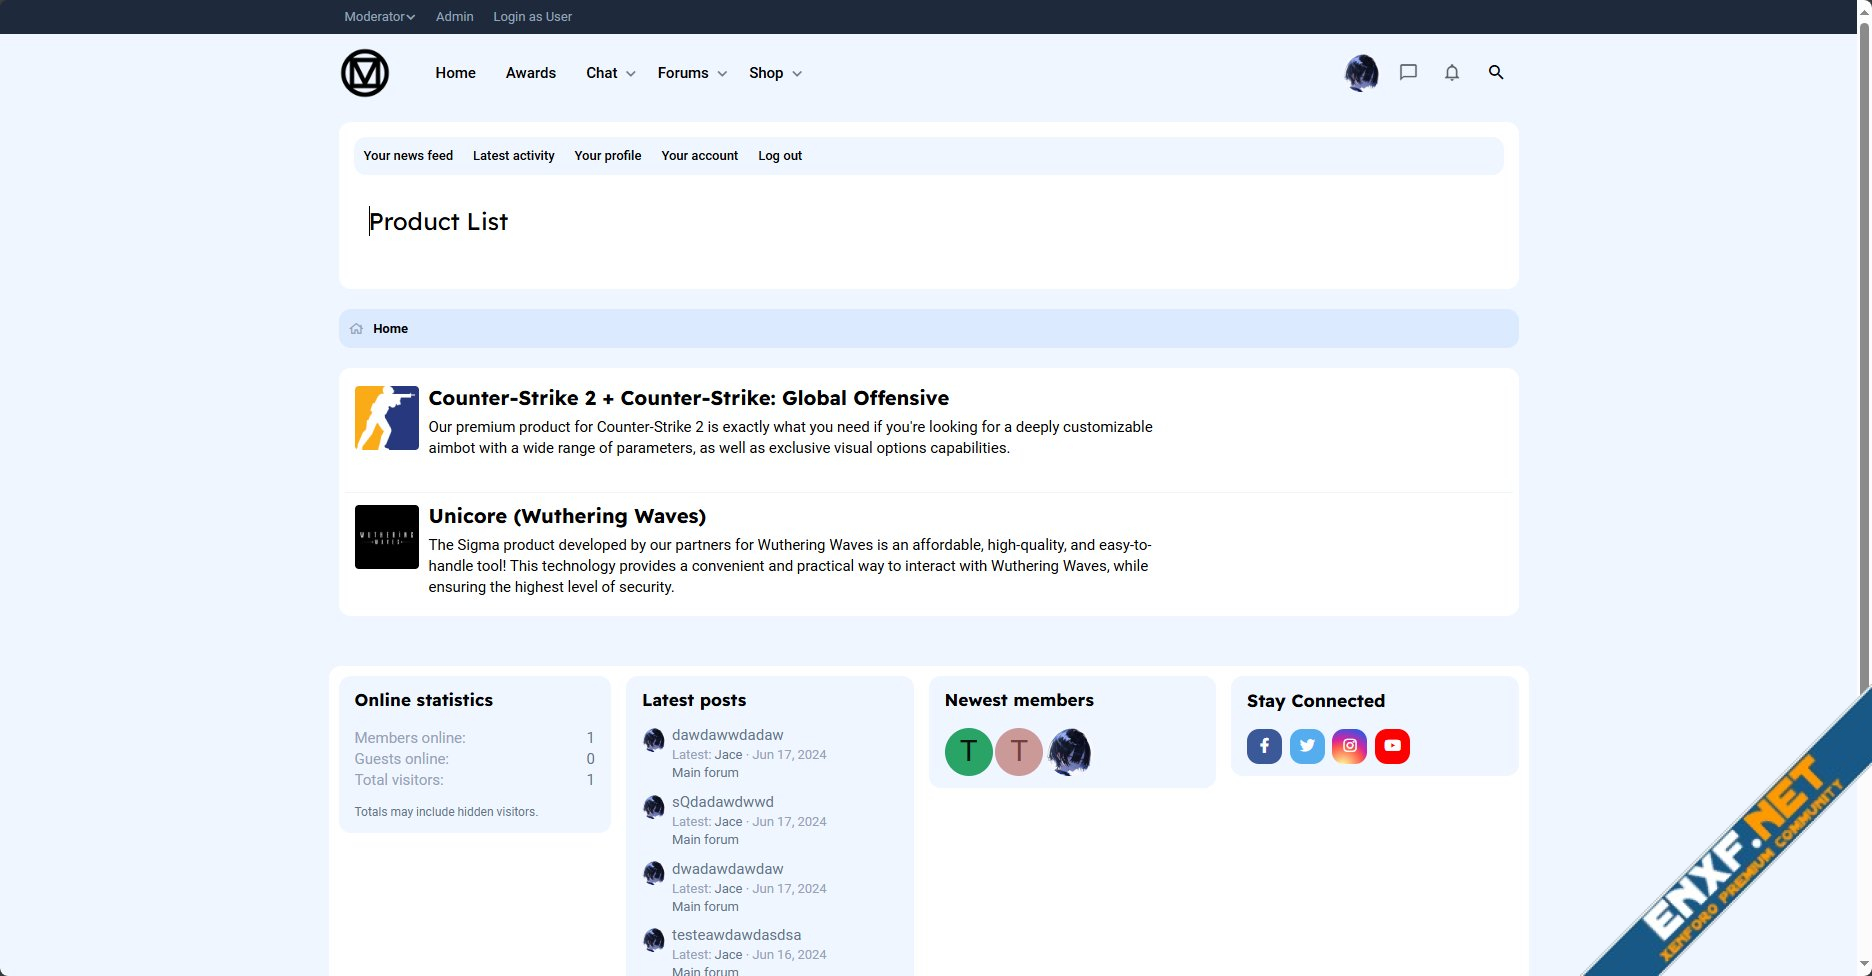1872x976 pixels.
Task: Click Admin link in top bar
Action: click(455, 17)
